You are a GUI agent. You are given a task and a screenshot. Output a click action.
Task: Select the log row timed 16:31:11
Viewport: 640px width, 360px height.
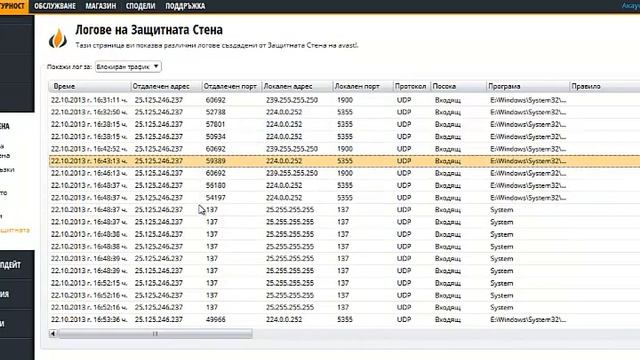pos(344,100)
